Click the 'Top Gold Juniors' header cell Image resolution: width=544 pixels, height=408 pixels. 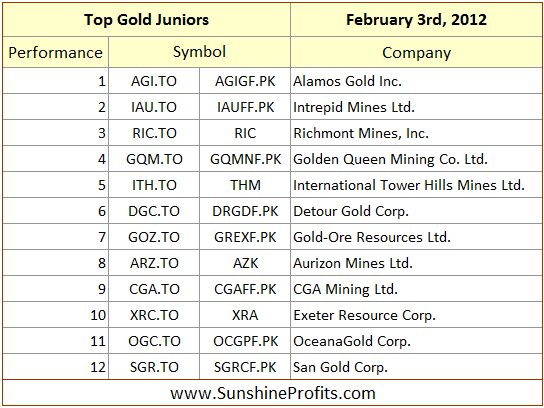coord(146,20)
